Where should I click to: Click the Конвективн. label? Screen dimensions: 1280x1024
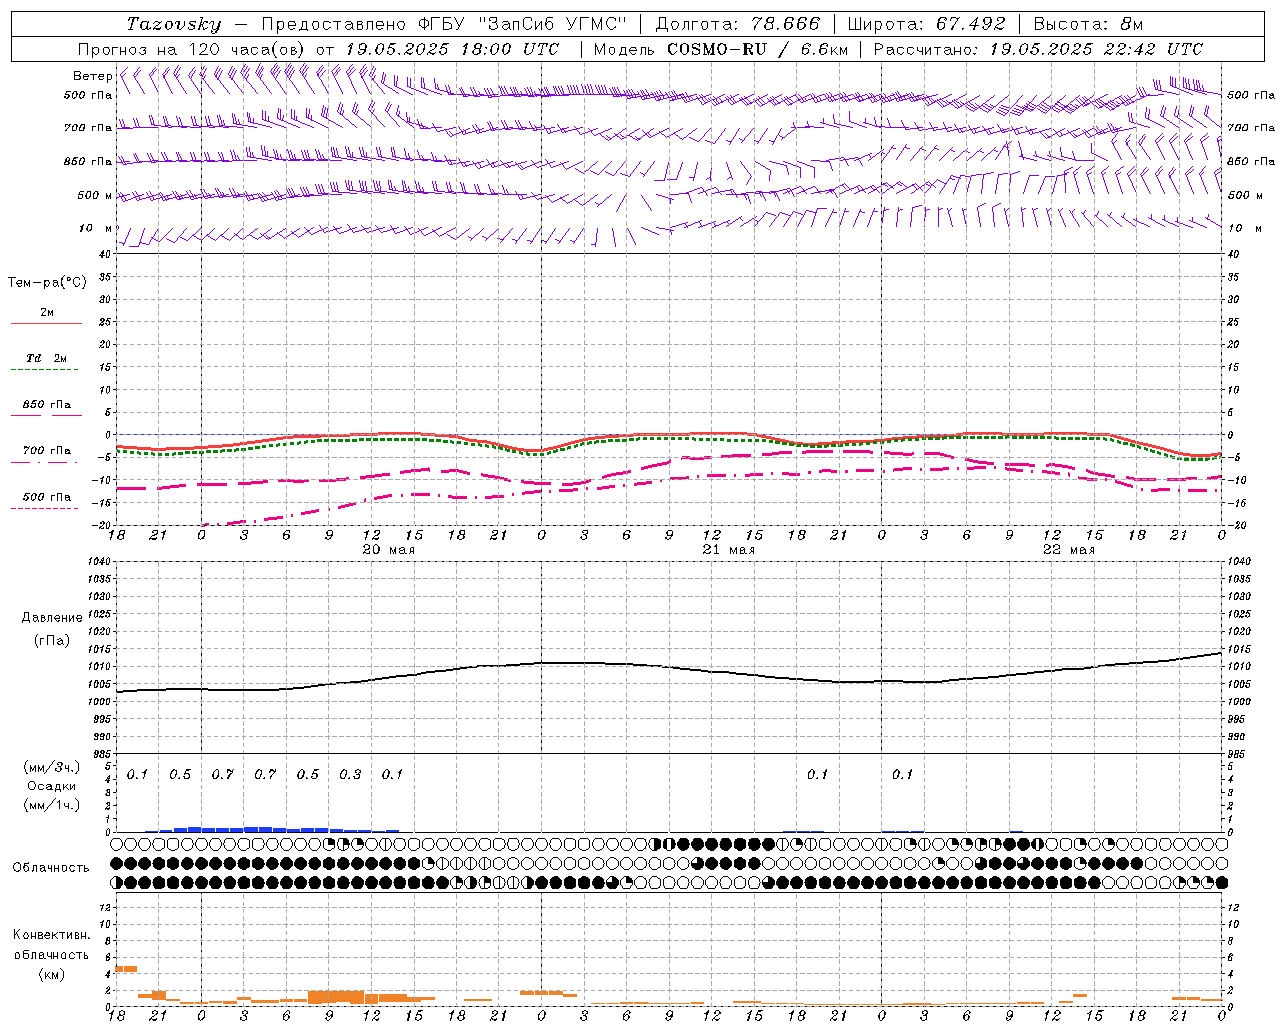pos(51,935)
